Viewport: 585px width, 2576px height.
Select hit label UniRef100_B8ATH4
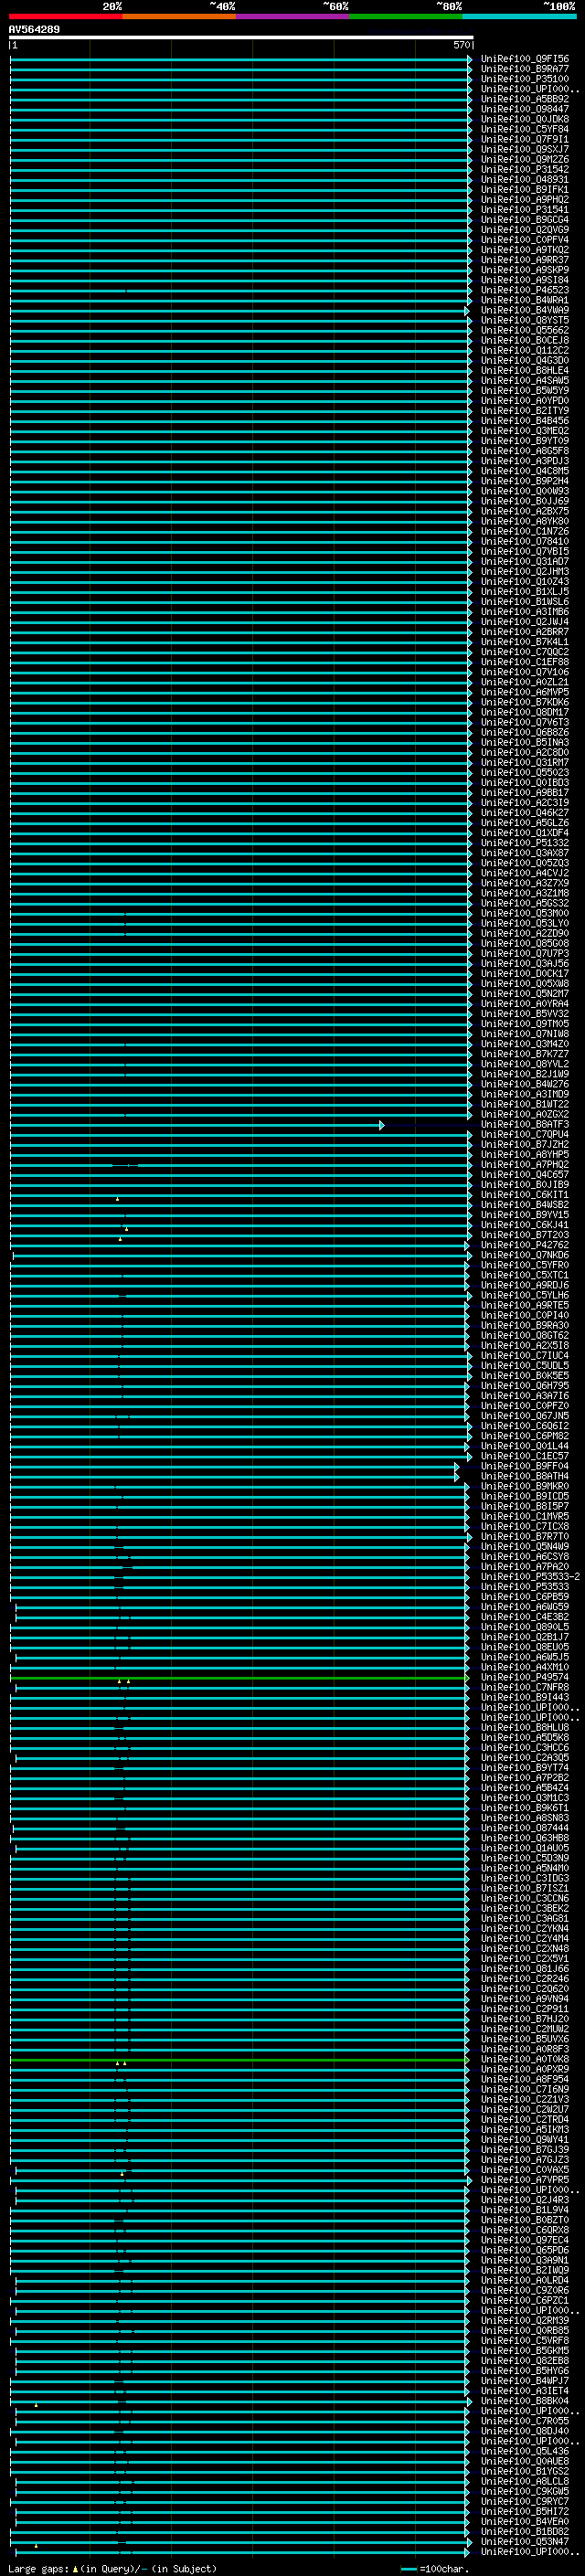[525, 1476]
